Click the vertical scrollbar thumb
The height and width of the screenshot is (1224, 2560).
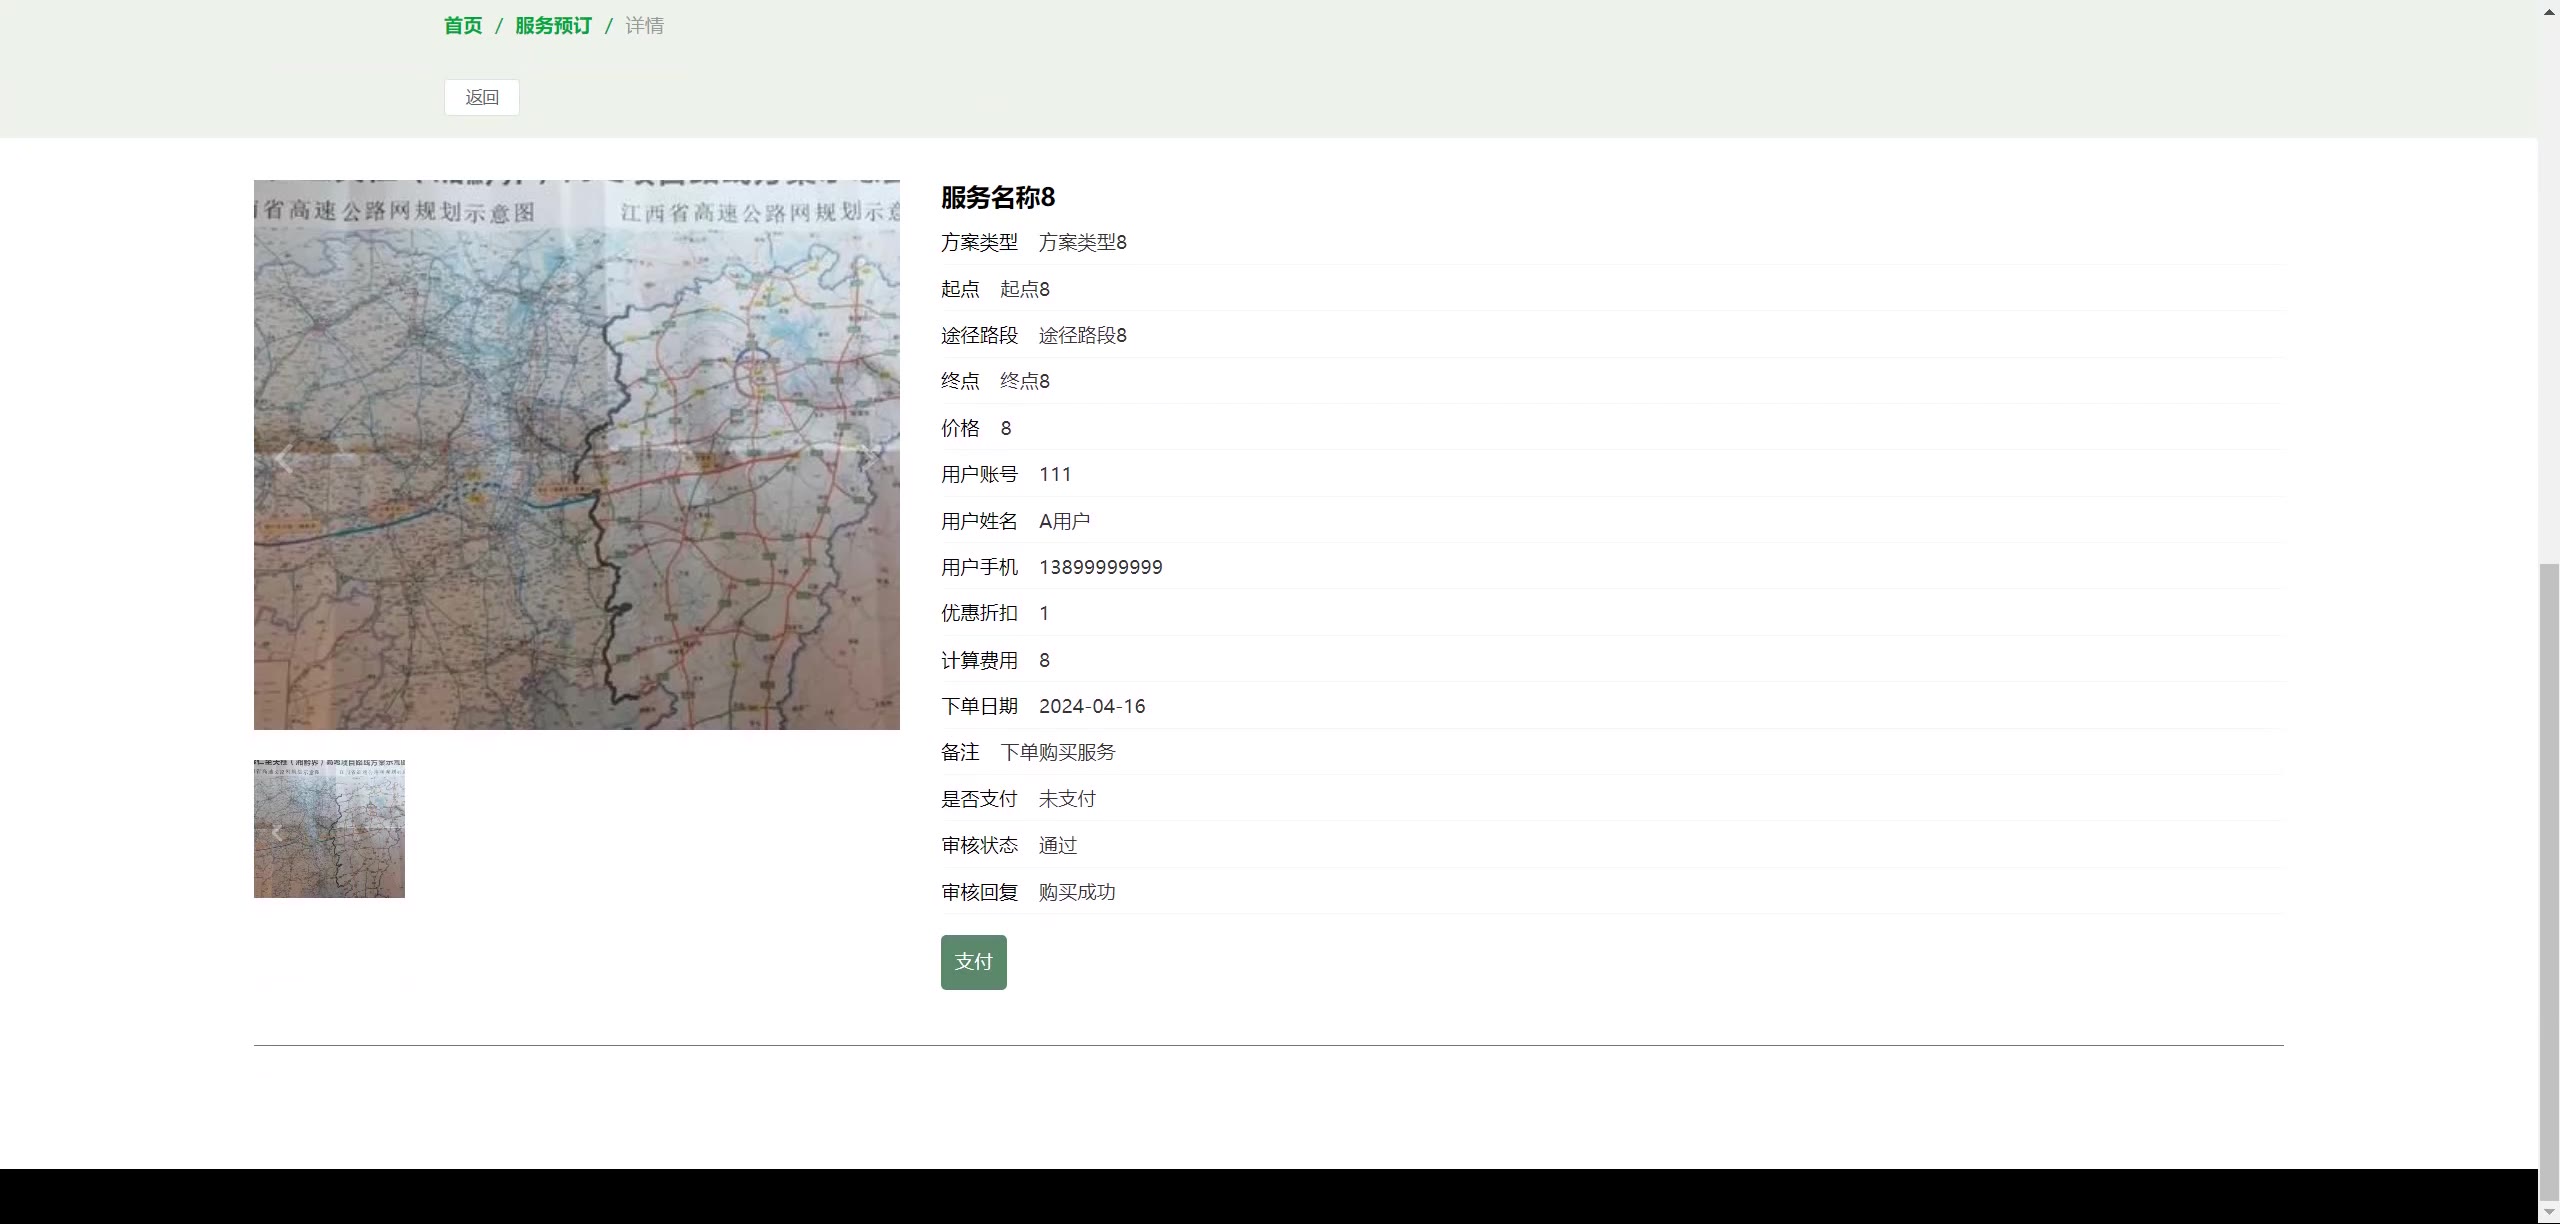pyautogui.click(x=2549, y=880)
